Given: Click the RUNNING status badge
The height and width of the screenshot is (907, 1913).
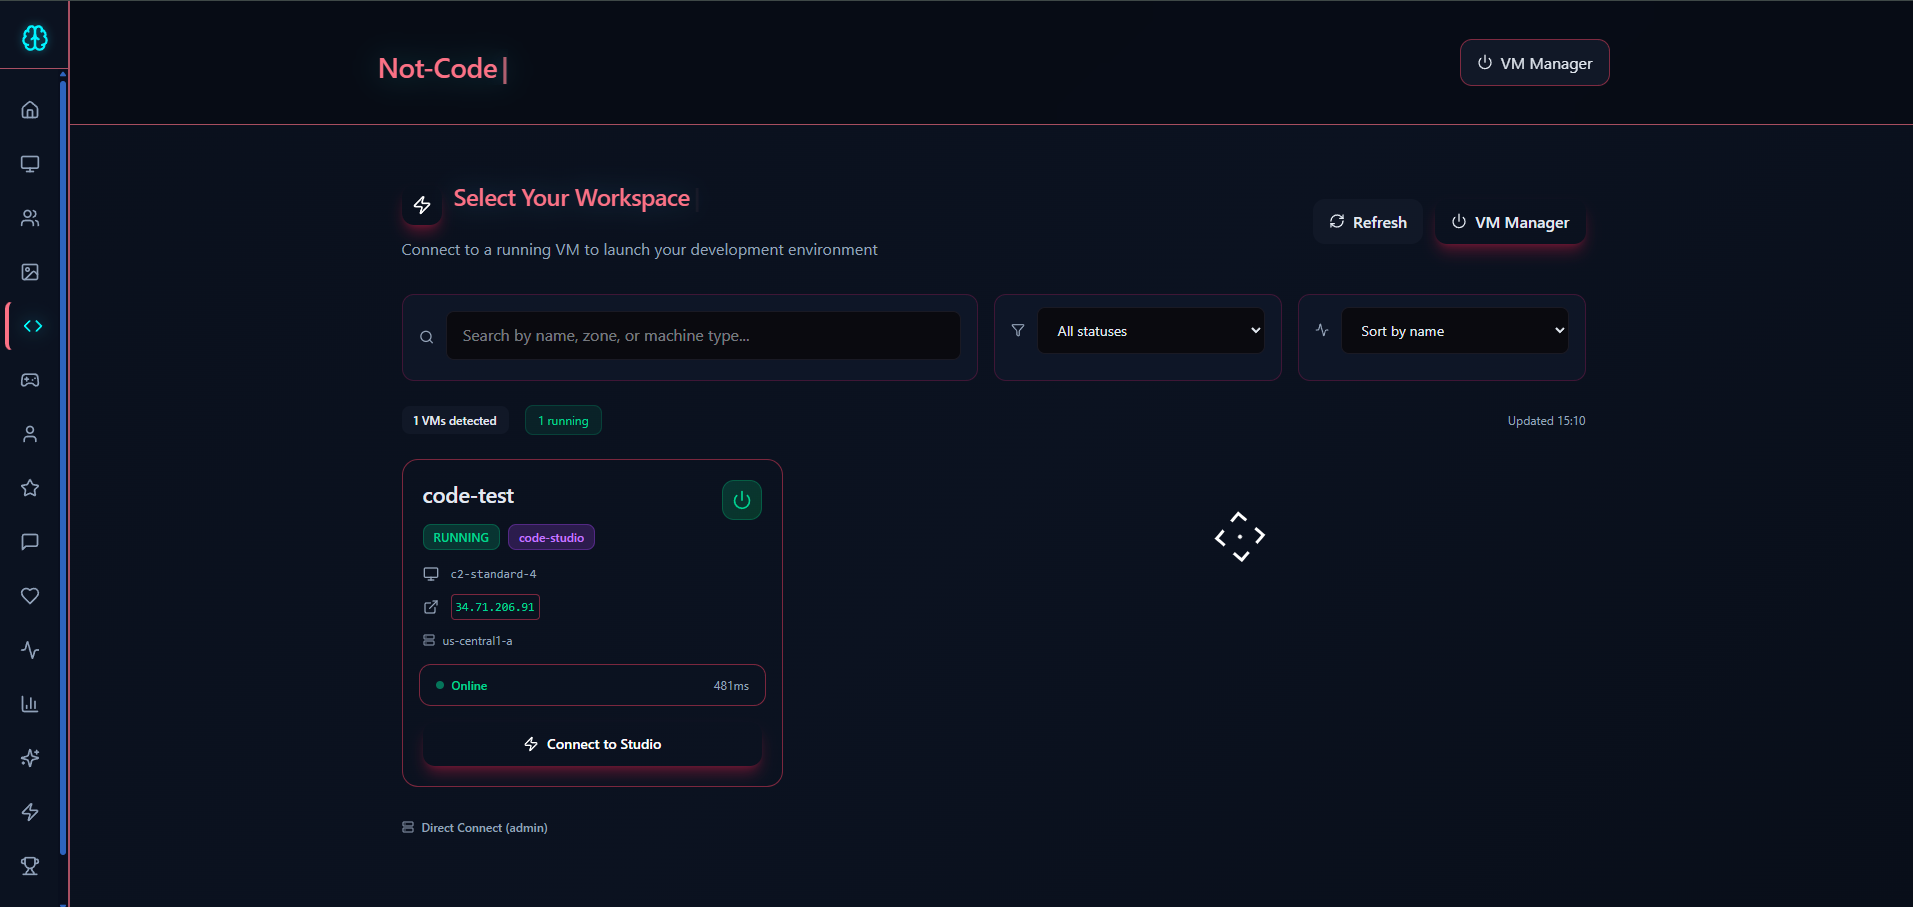Looking at the screenshot, I should point(461,537).
